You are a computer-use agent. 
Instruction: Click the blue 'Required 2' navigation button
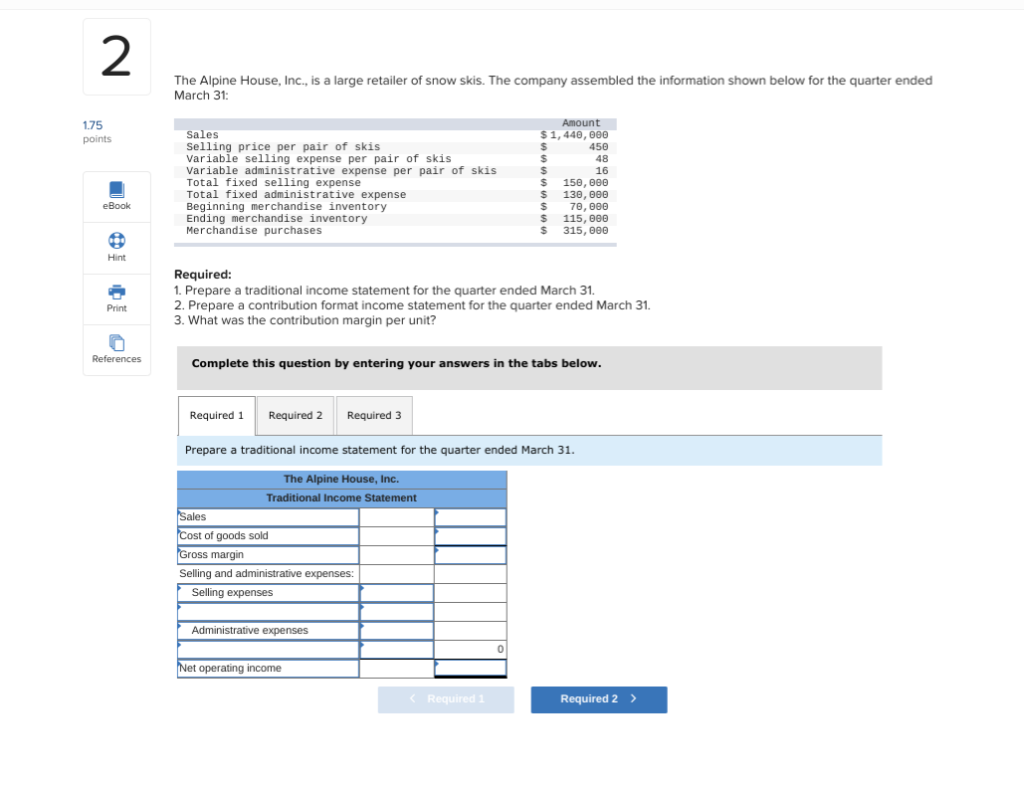click(x=598, y=699)
